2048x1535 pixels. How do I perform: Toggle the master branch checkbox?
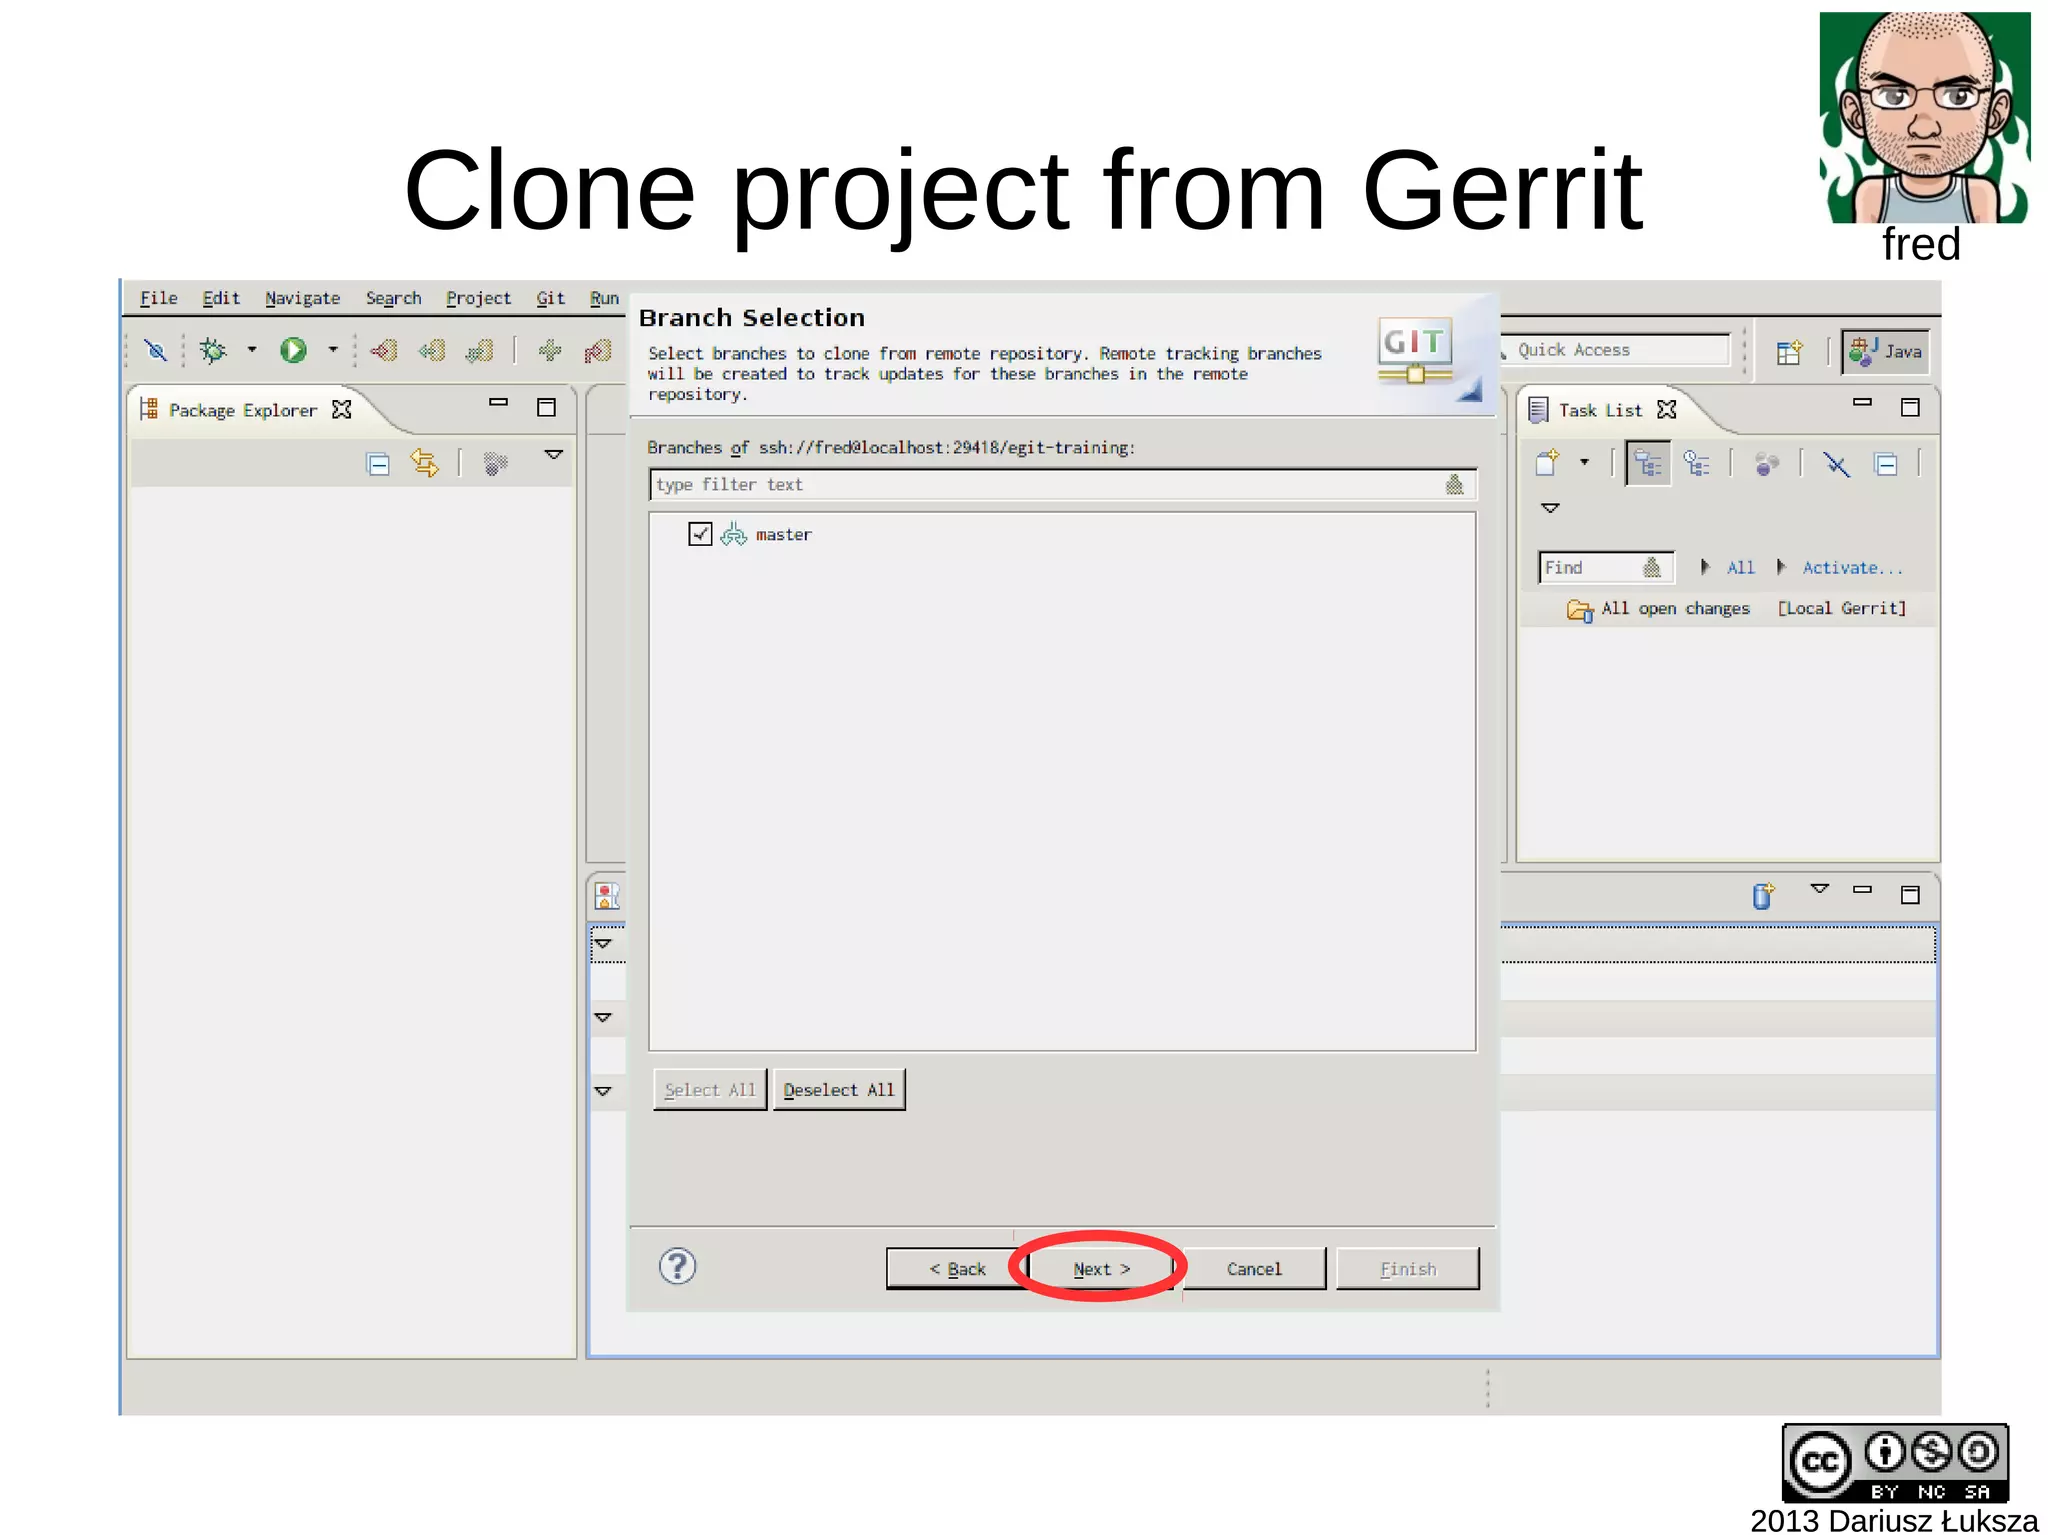(700, 534)
